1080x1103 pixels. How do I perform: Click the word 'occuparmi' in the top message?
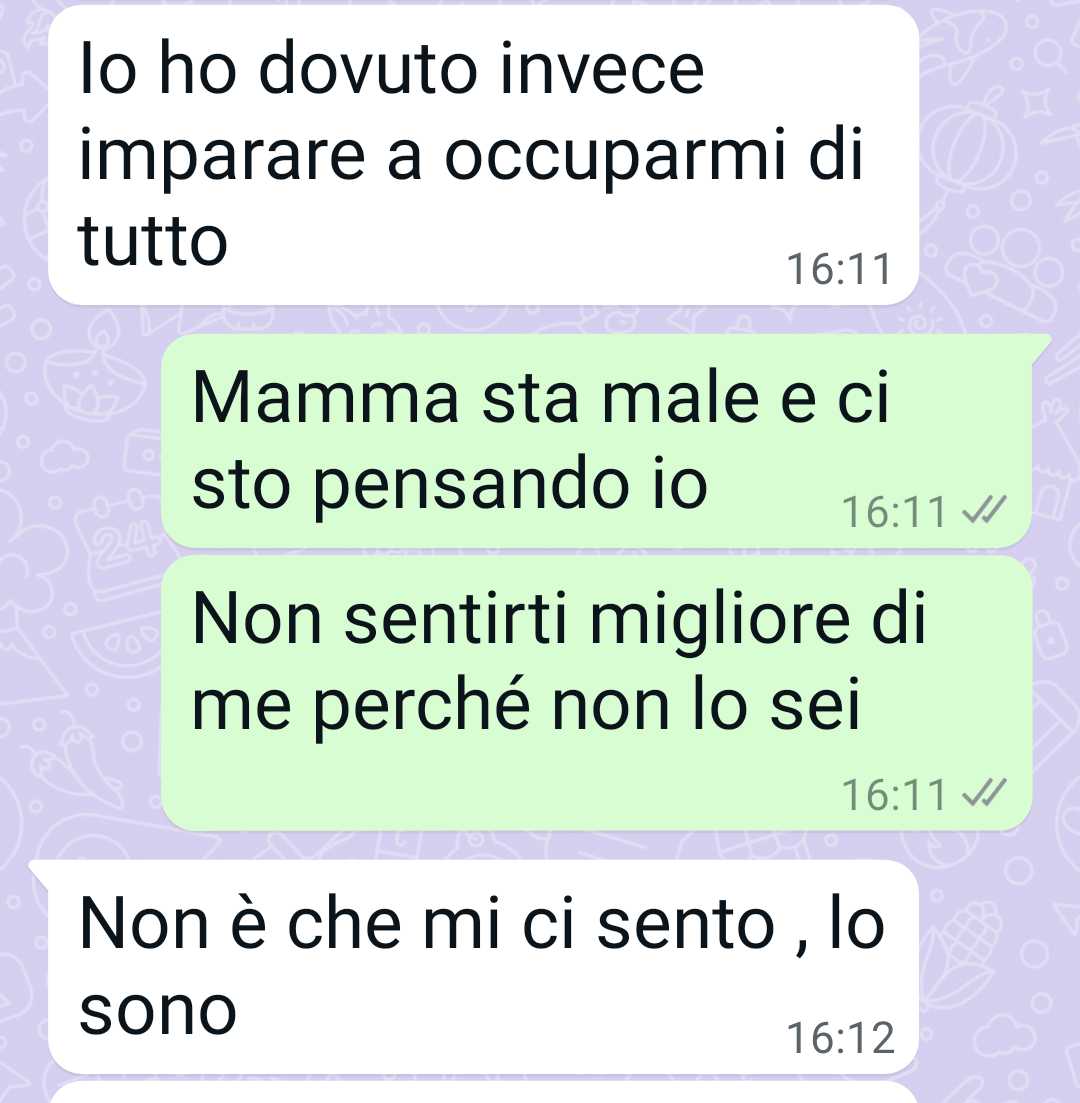(615, 155)
